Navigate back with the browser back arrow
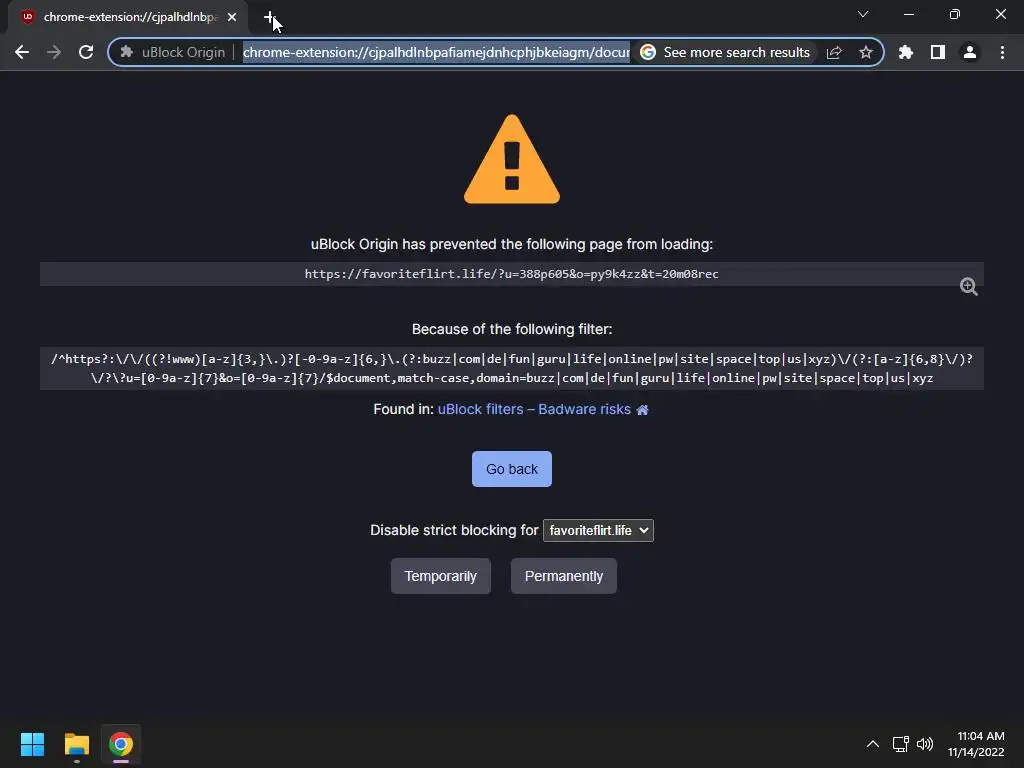The width and height of the screenshot is (1024, 768). 22,52
